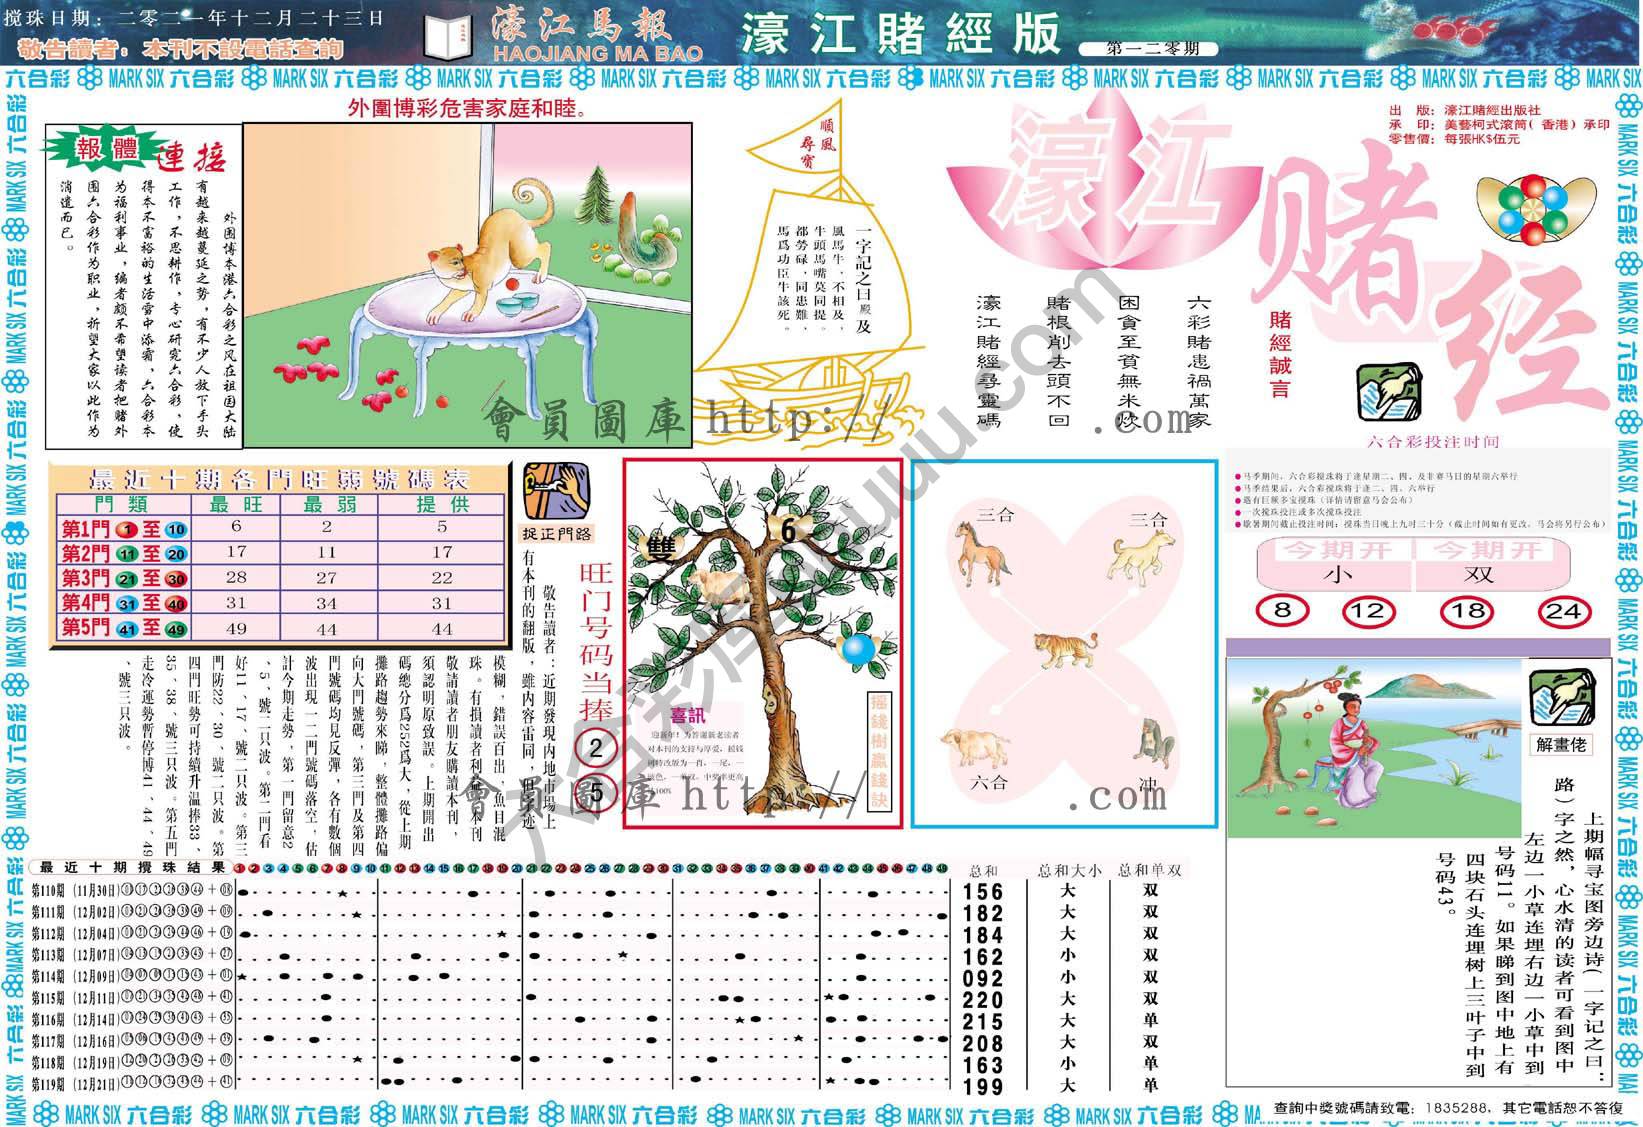Click the circled number 24

pyautogui.click(x=1563, y=610)
